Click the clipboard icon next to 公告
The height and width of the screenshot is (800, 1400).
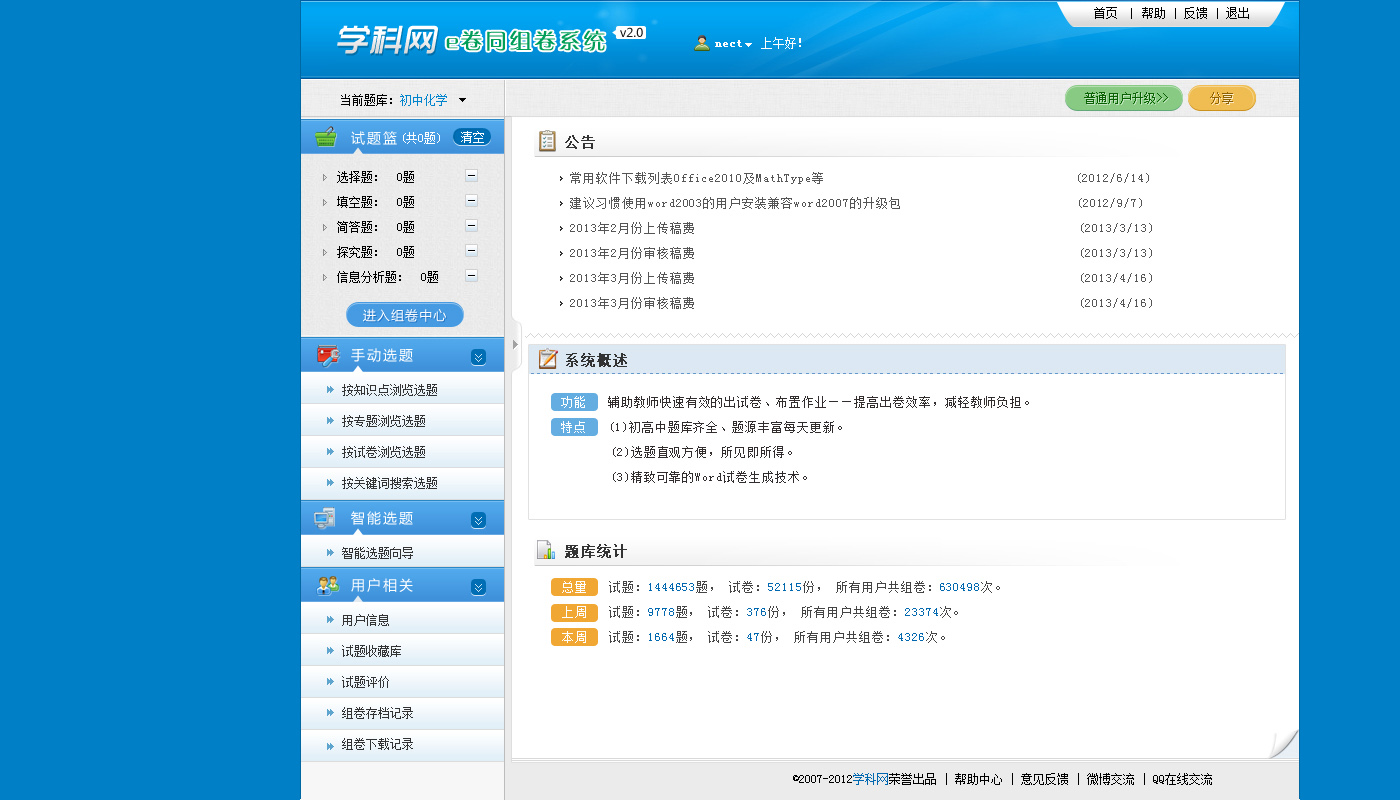click(547, 141)
